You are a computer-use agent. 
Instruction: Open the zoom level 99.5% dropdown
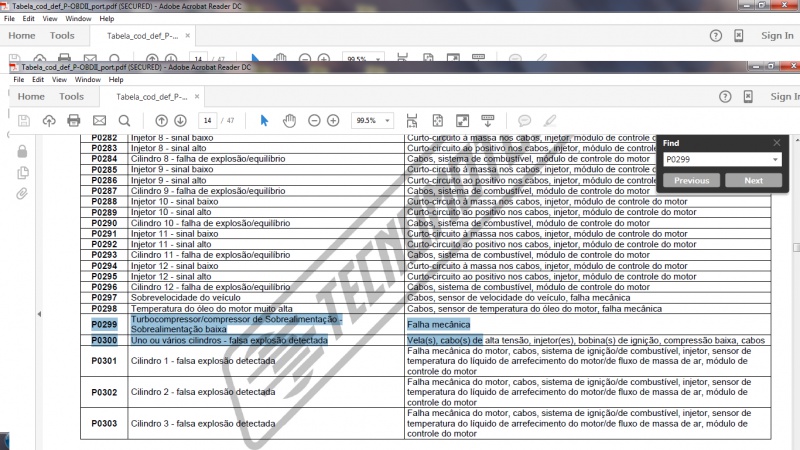387,120
